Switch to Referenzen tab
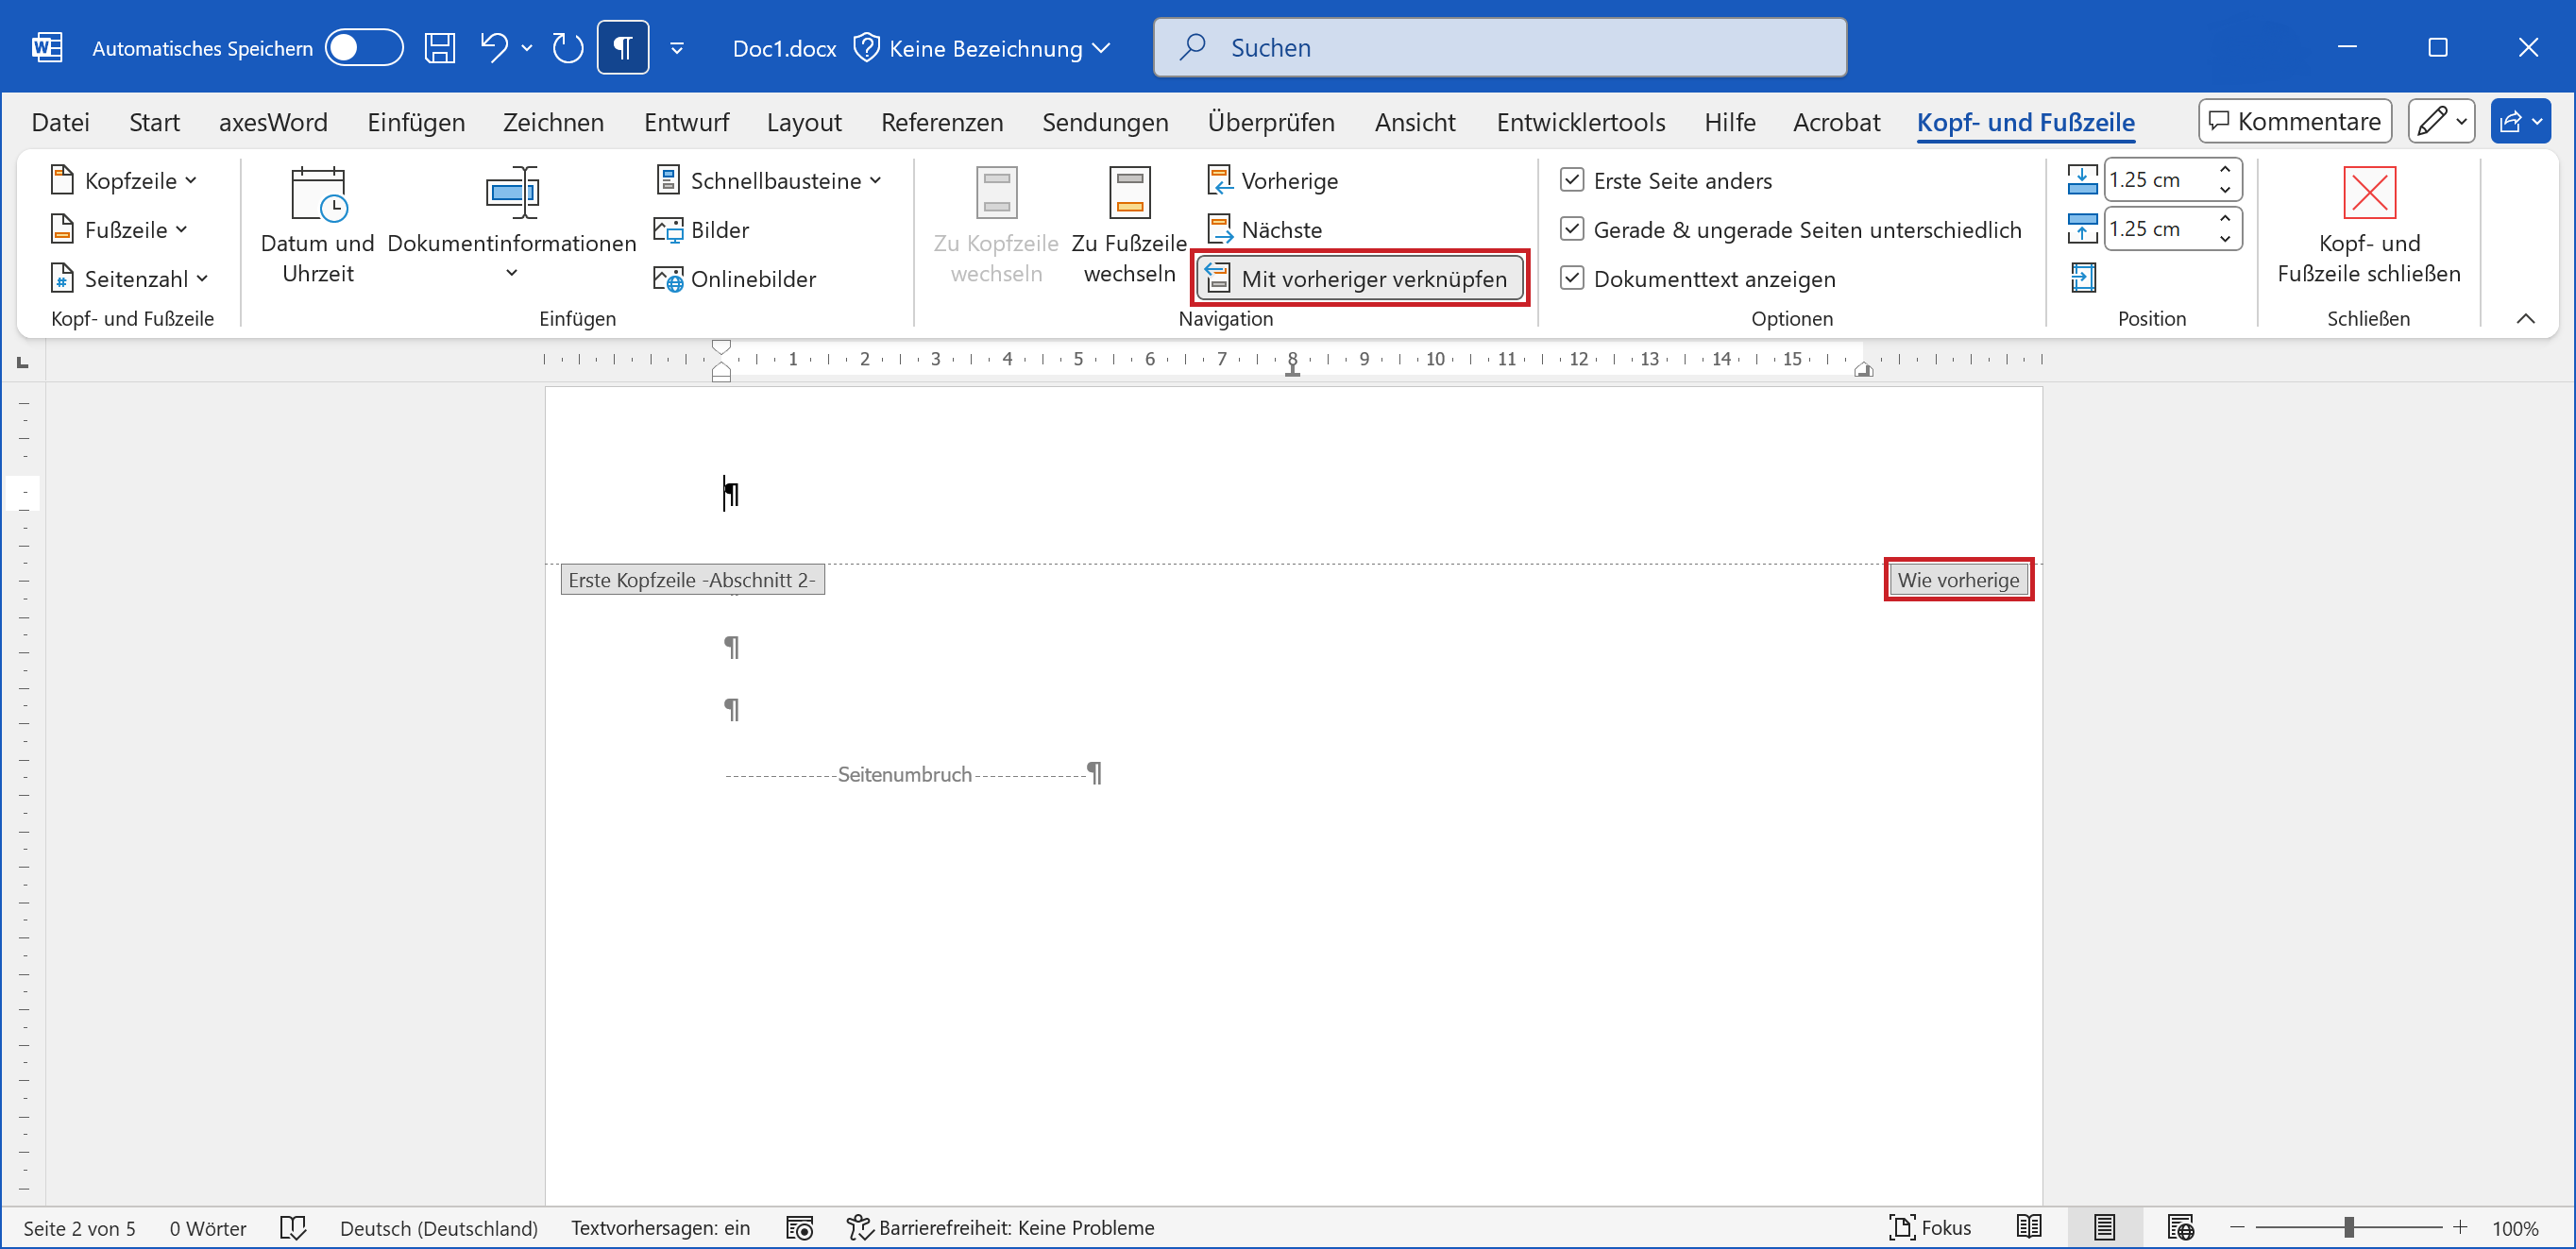Screen dimensions: 2576x1249 (941, 122)
